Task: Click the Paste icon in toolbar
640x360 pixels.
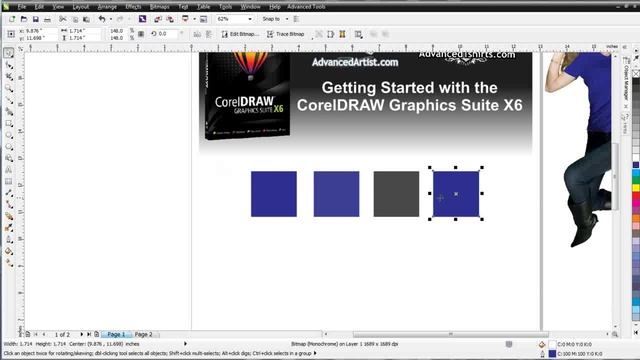Action: (x=87, y=19)
